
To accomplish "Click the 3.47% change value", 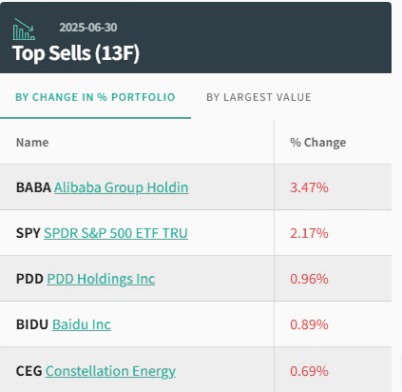I will point(309,187).
